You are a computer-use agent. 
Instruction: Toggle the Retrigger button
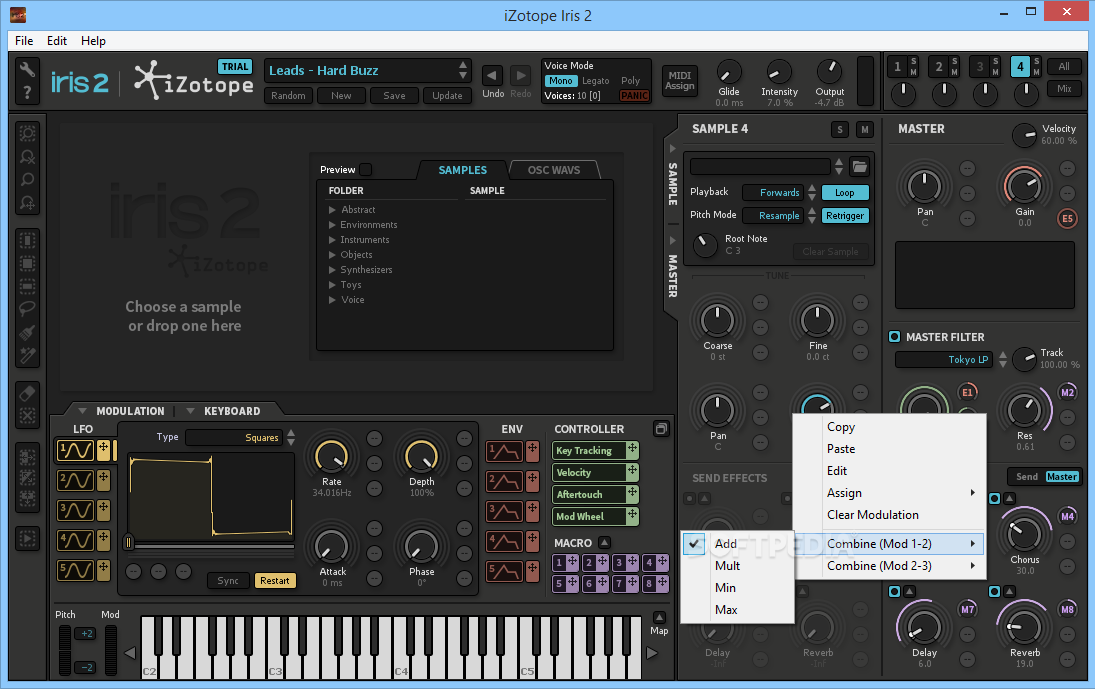845,216
